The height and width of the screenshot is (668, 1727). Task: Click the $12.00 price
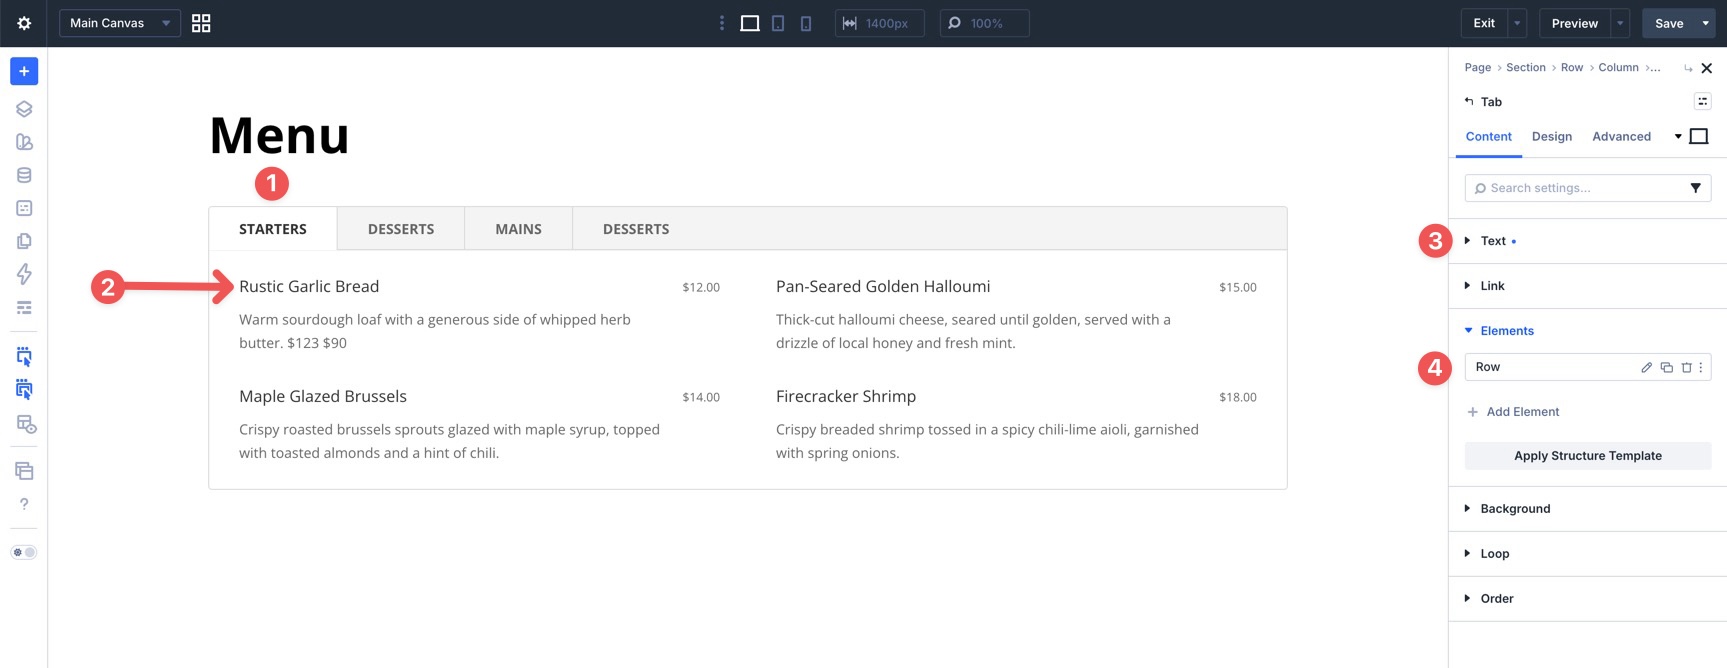(701, 287)
